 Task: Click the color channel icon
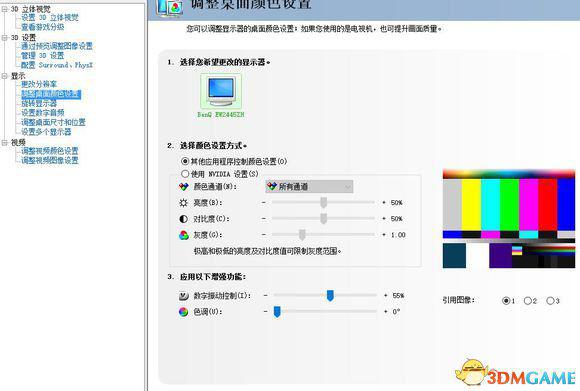(x=184, y=186)
